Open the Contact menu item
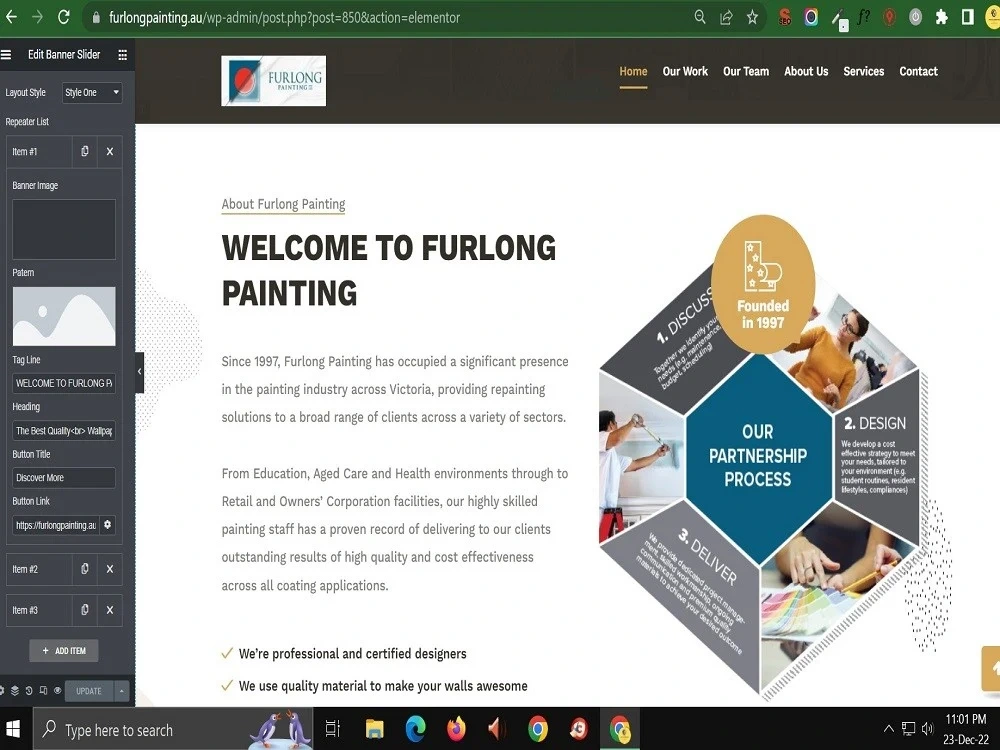This screenshot has height=750, width=1000. 918,71
